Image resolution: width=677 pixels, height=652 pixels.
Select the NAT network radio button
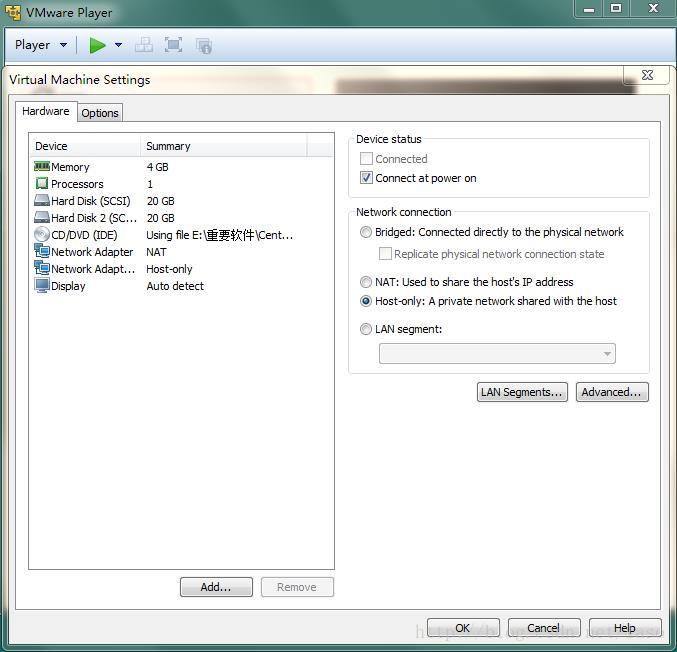pos(366,282)
